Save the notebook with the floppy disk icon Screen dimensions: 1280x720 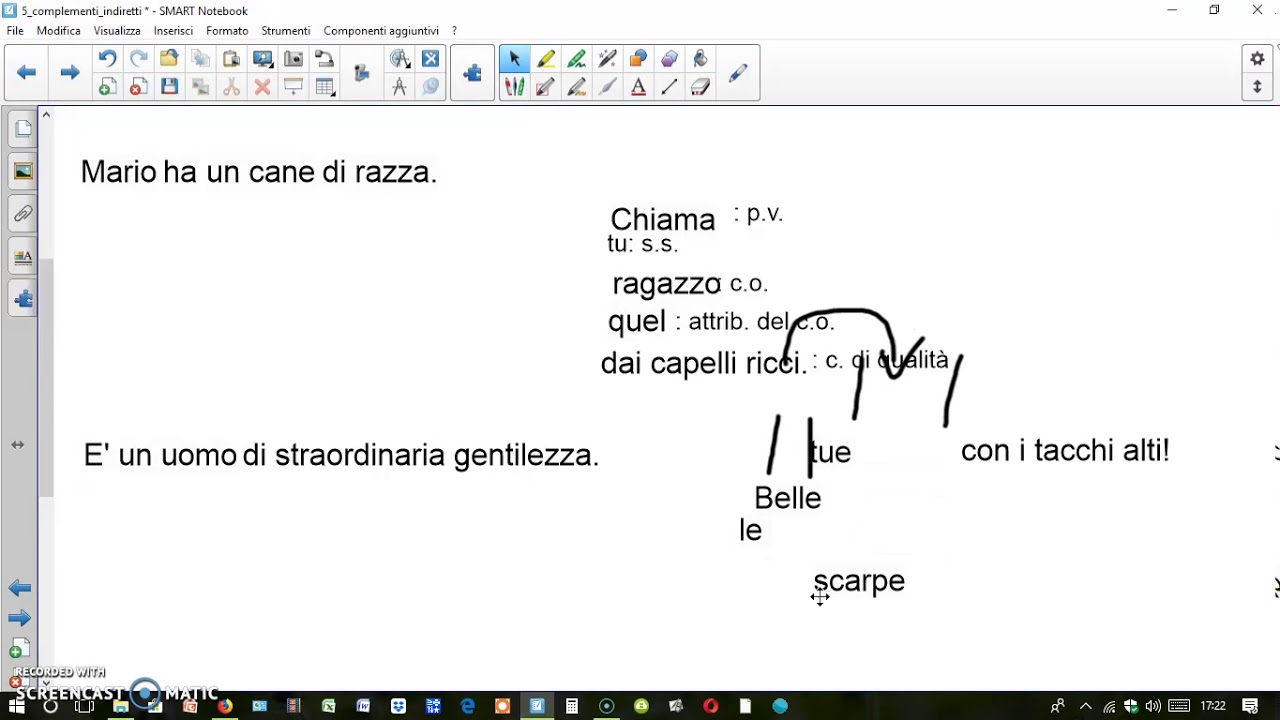click(169, 87)
